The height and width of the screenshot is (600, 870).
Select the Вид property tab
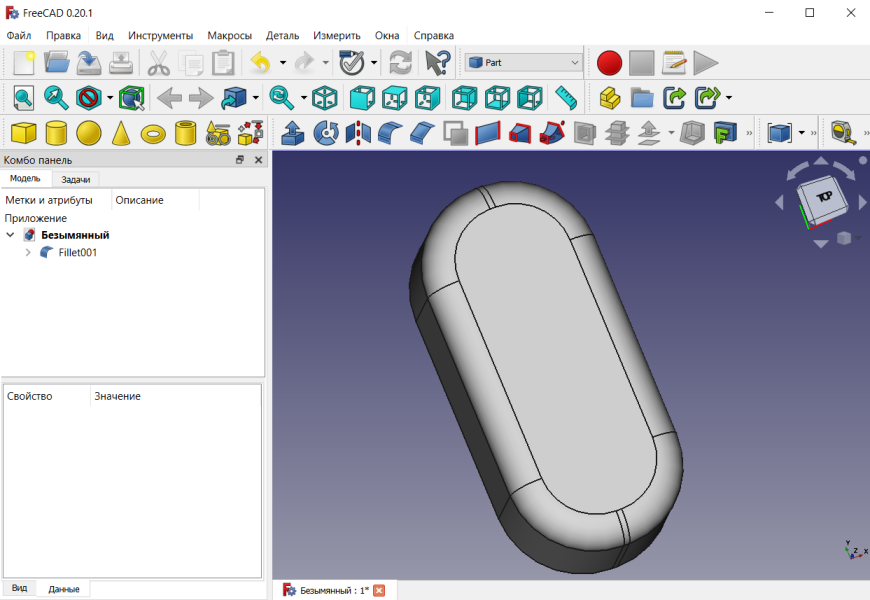point(19,588)
